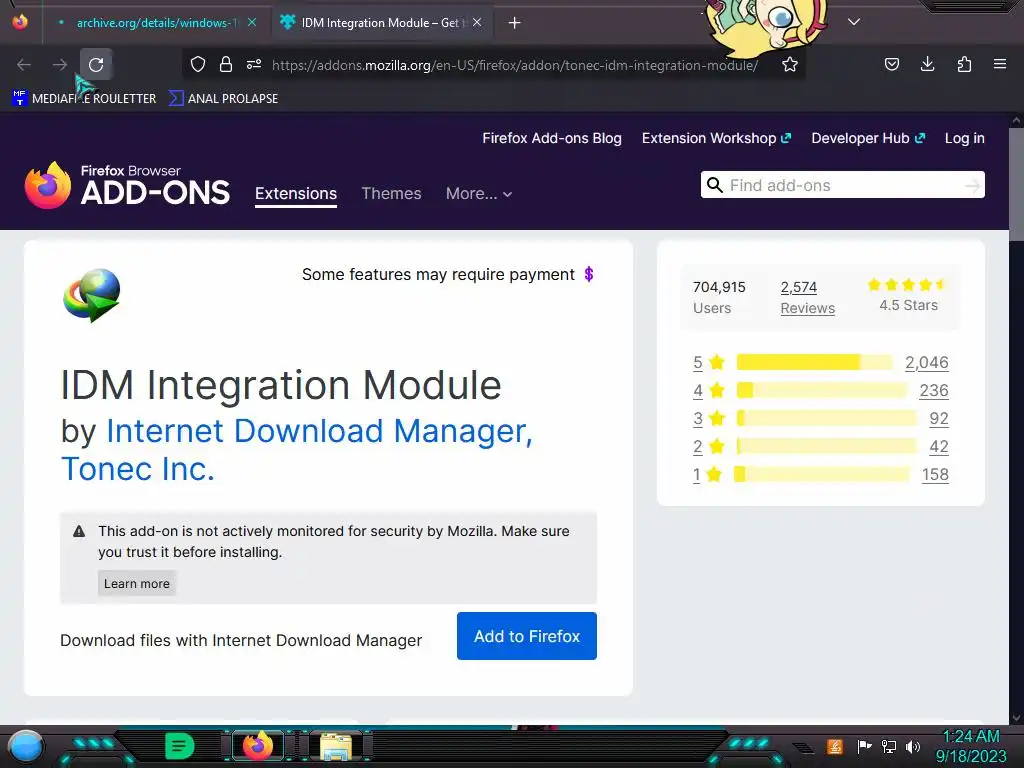Open File Explorer from taskbar
The image size is (1024, 768).
[x=336, y=746]
